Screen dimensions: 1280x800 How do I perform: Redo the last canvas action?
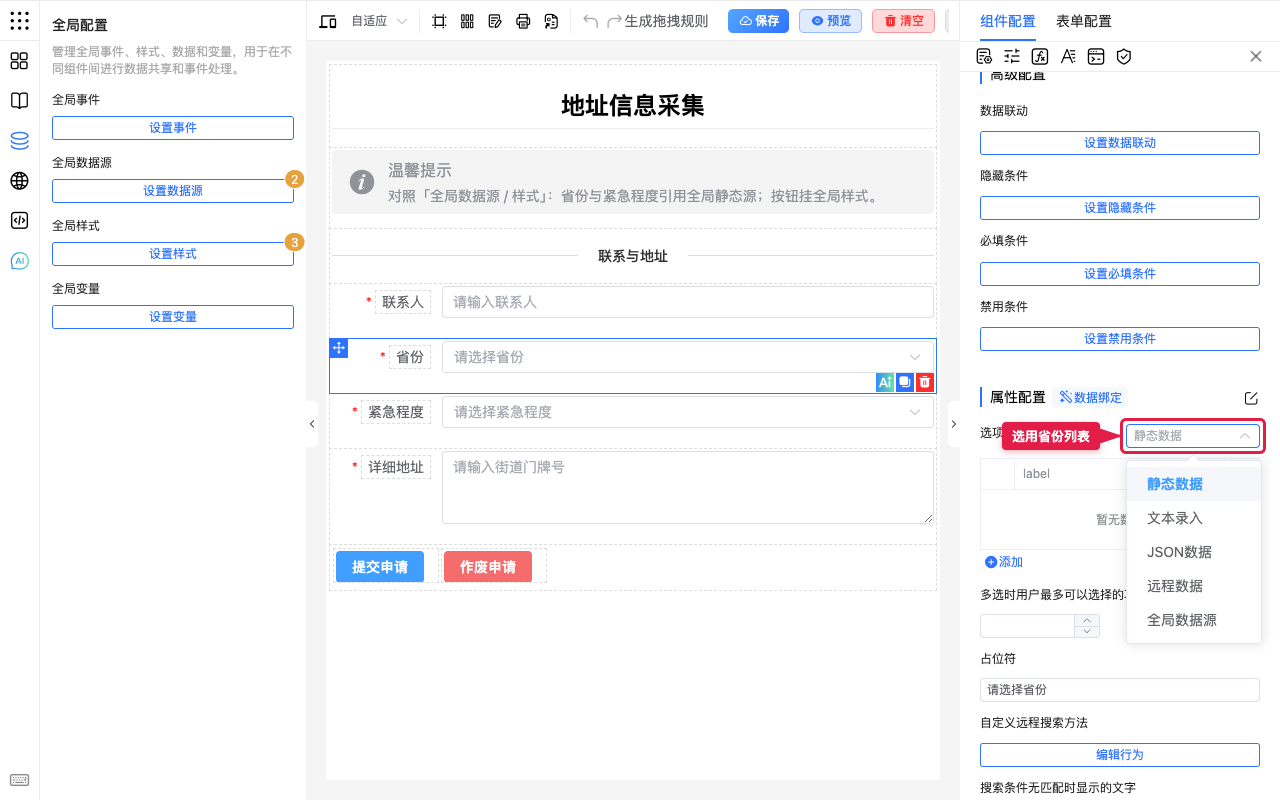tap(615, 21)
